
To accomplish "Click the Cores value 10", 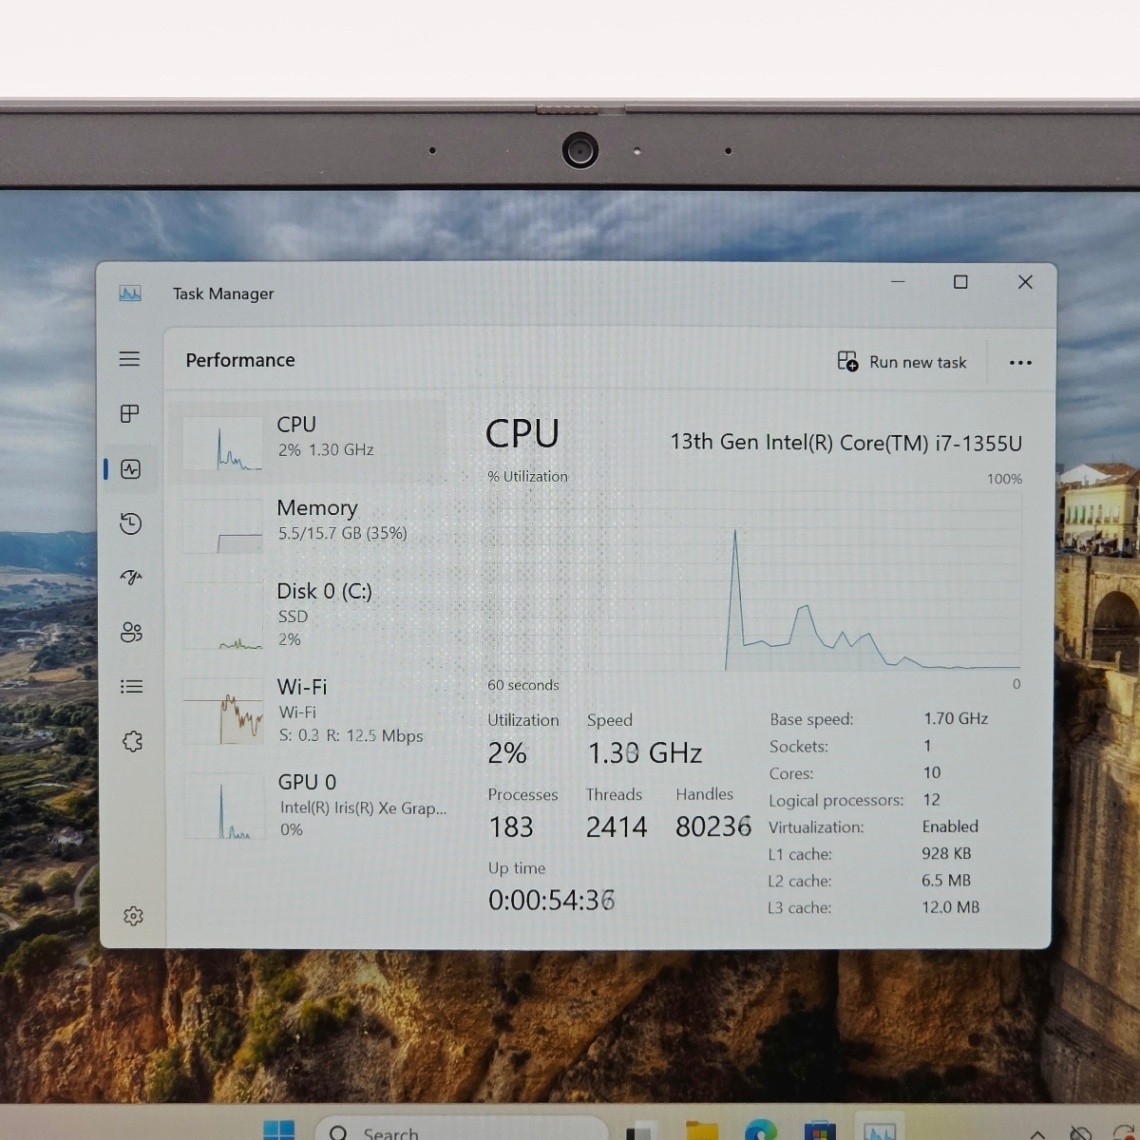I will pyautogui.click(x=932, y=772).
